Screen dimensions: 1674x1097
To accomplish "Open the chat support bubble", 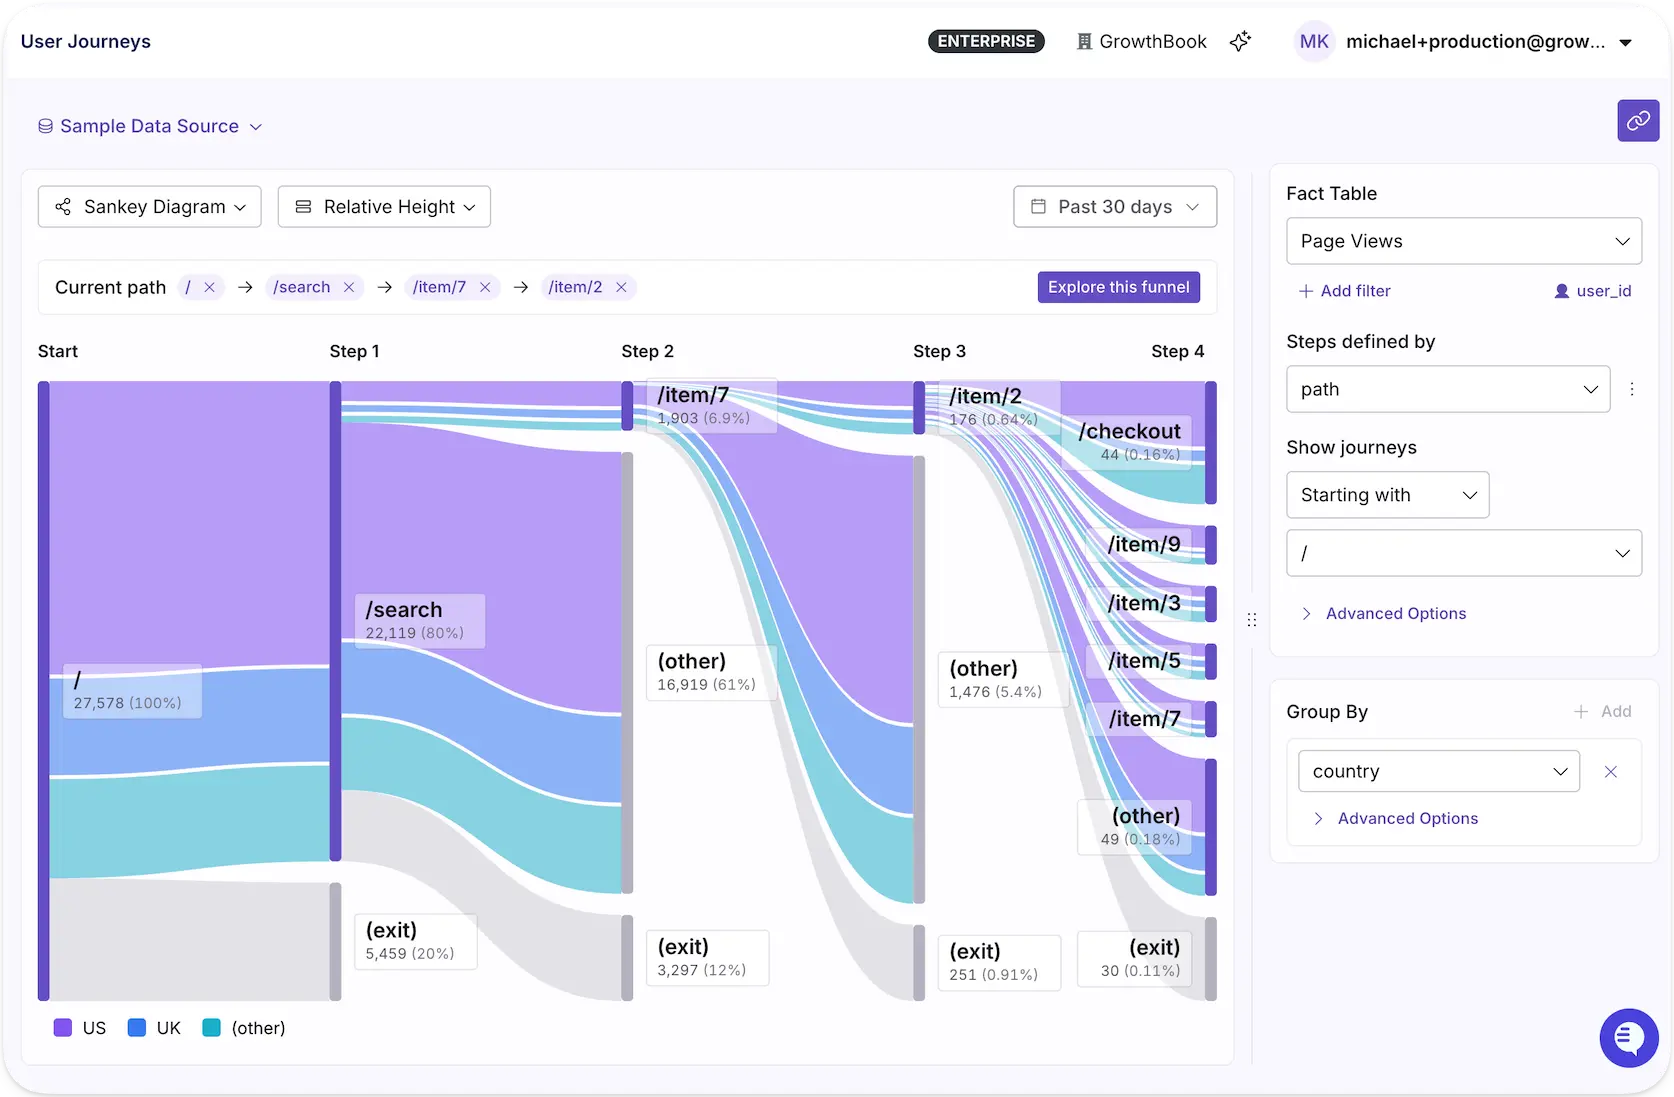I will coord(1628,1038).
